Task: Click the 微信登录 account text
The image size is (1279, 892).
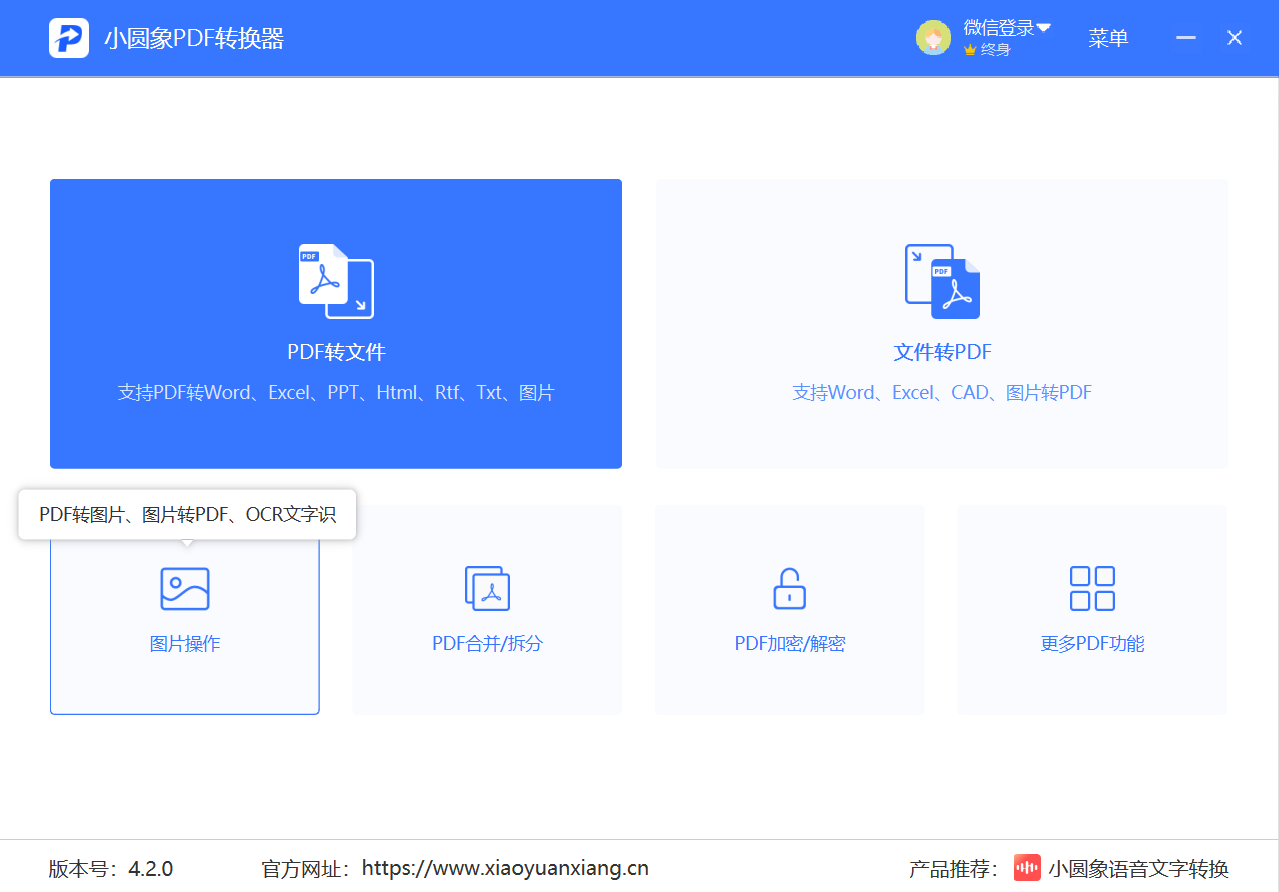Action: point(999,28)
